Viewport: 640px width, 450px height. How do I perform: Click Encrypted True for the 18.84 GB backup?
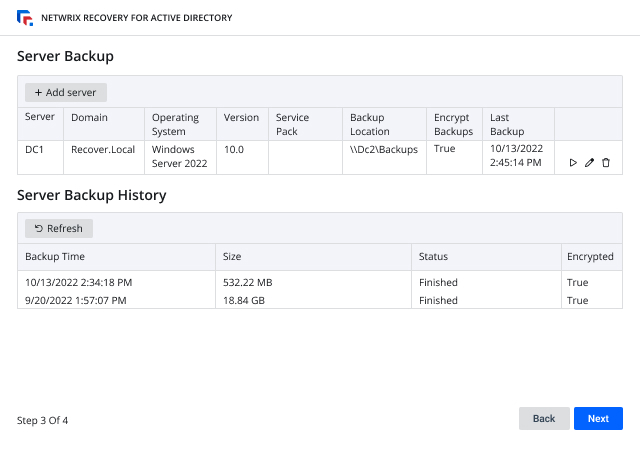tap(578, 301)
